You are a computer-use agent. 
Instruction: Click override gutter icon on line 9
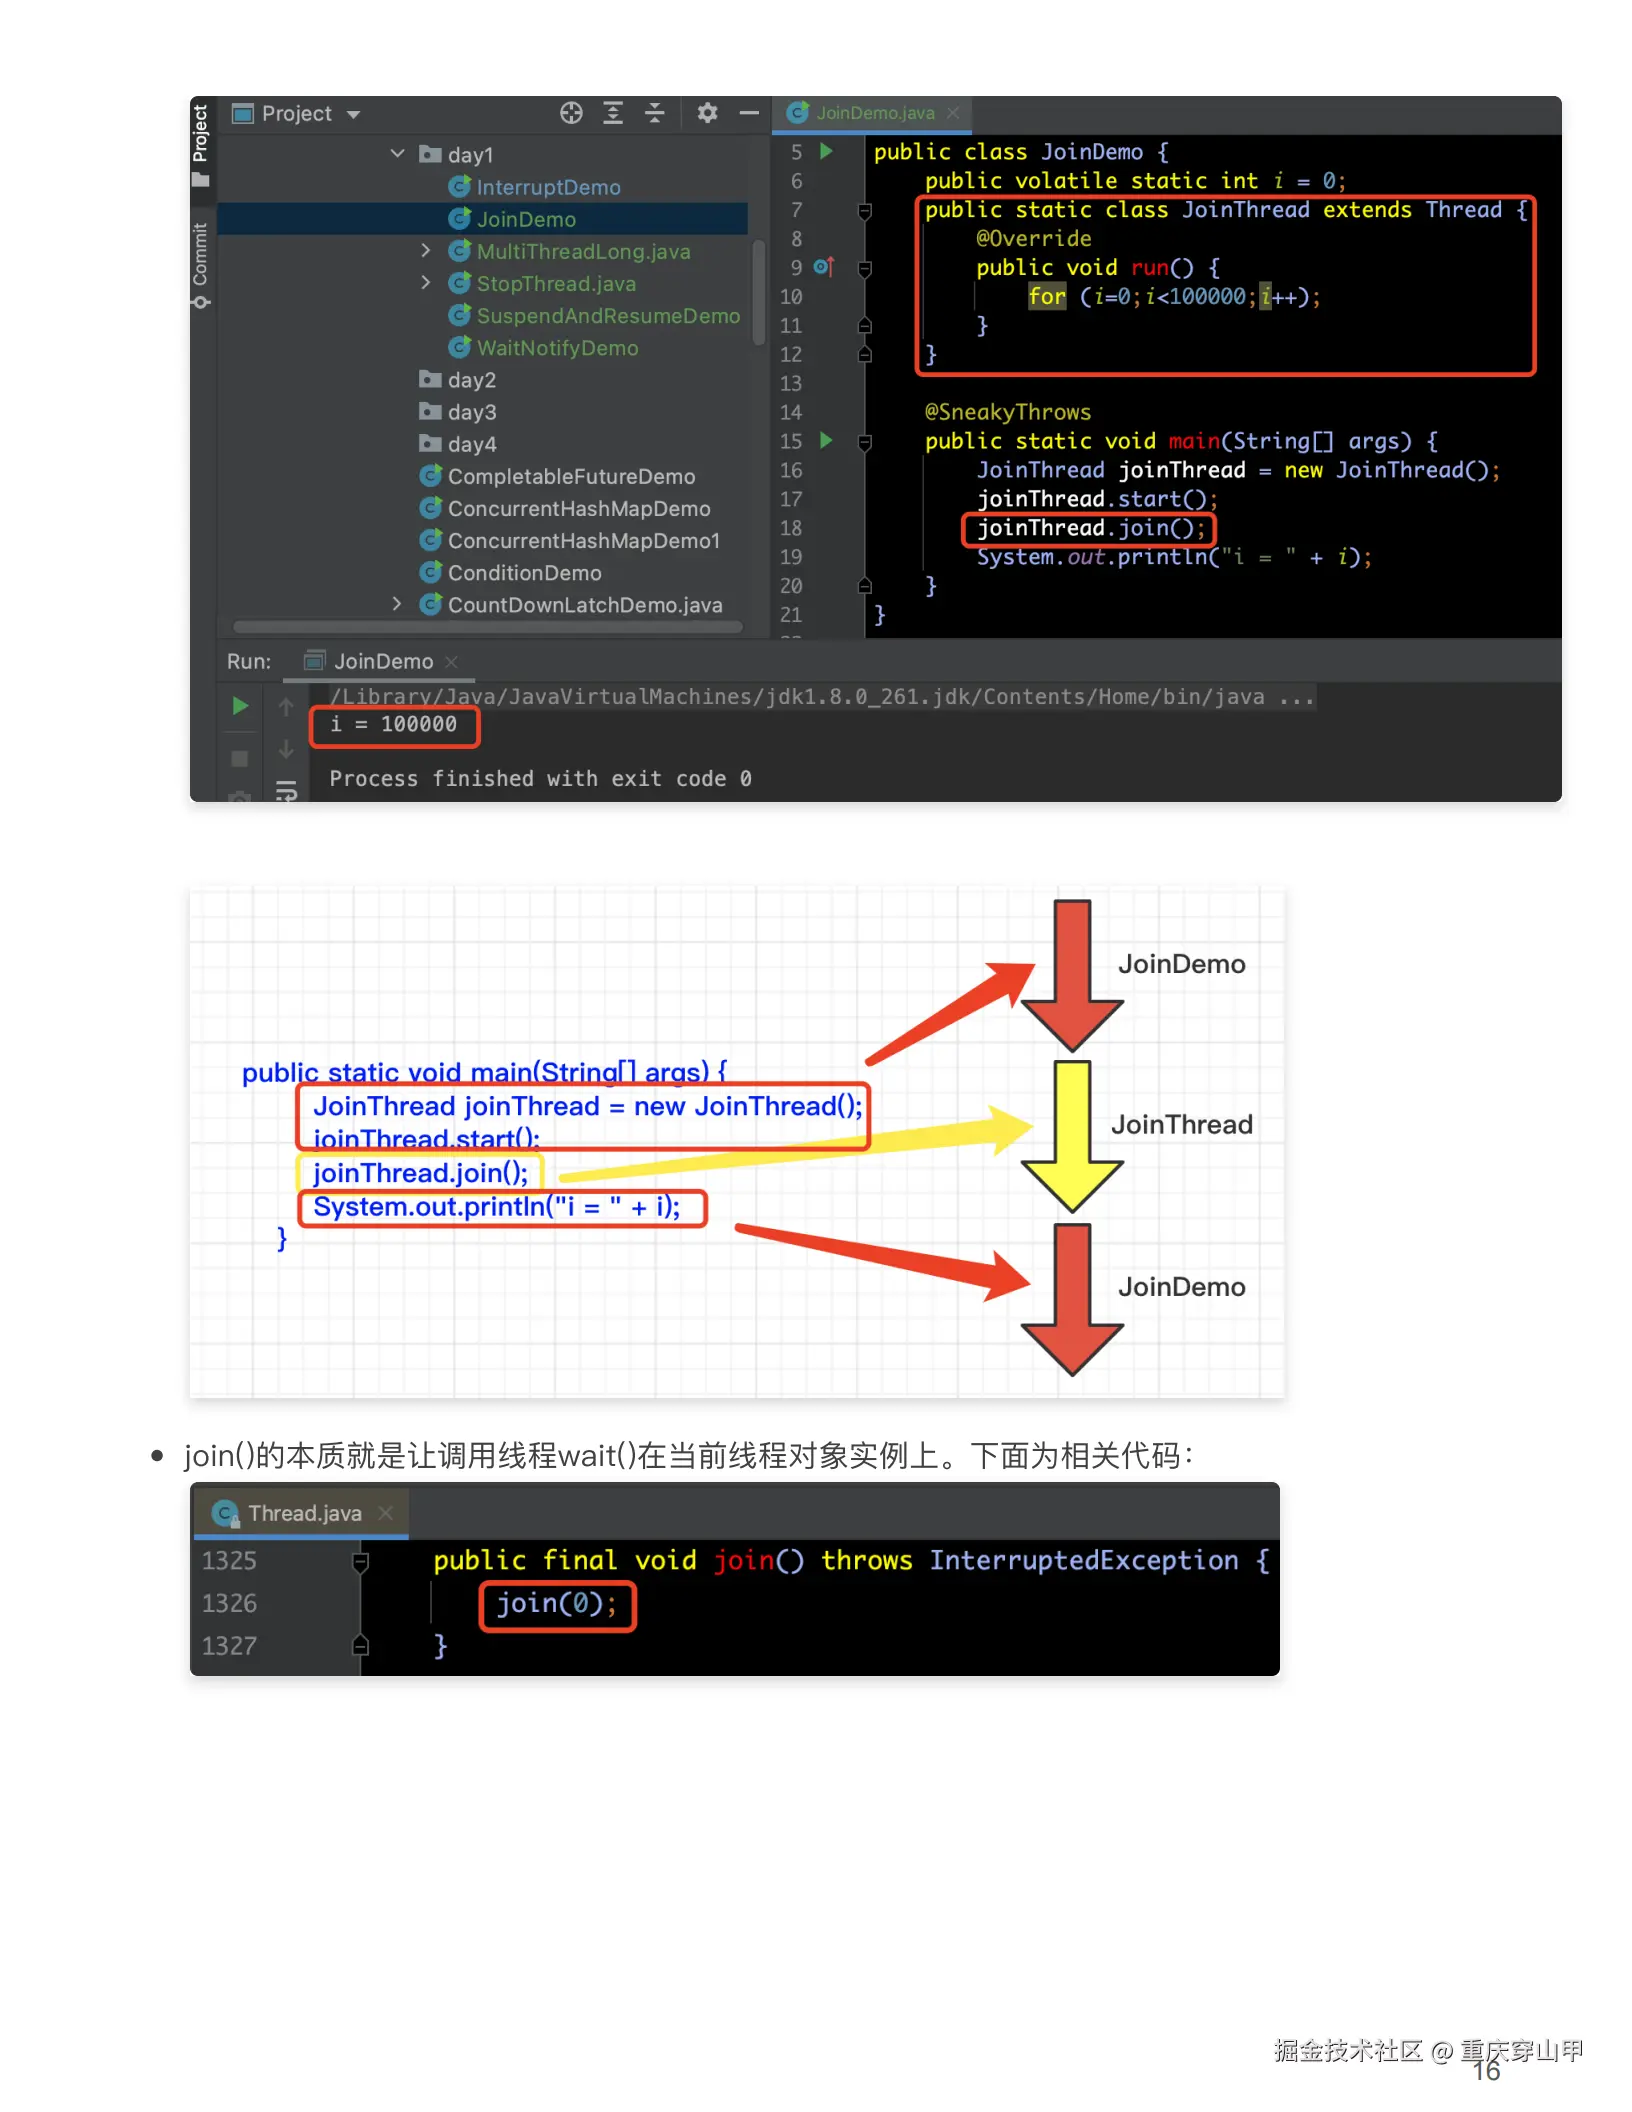pyautogui.click(x=824, y=267)
